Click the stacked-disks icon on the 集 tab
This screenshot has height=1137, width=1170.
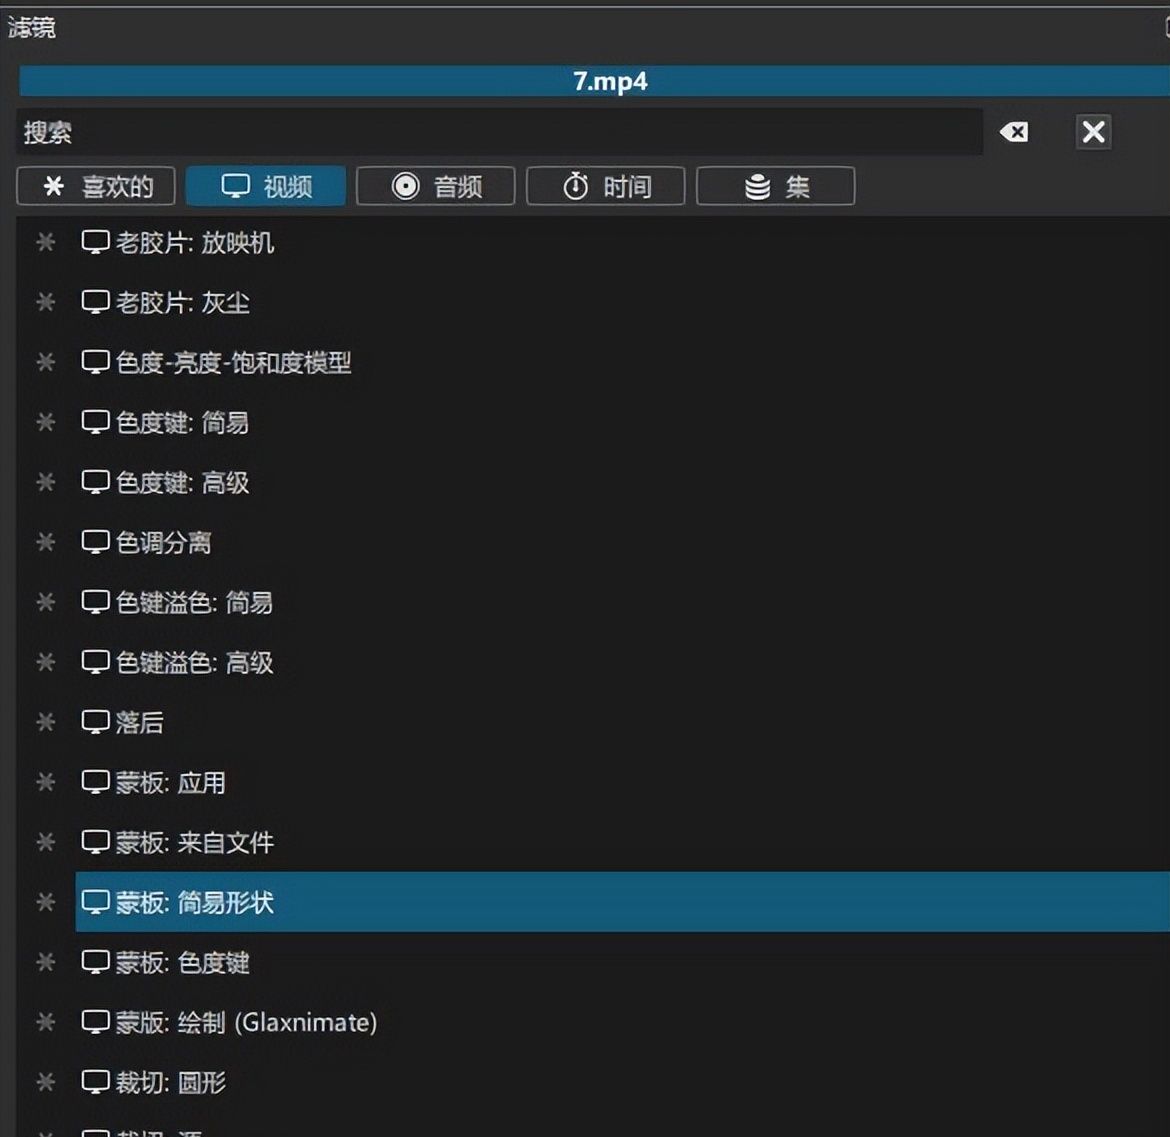pyautogui.click(x=756, y=186)
